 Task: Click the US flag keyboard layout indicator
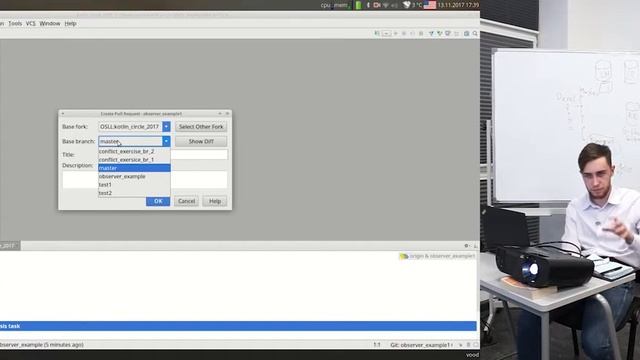click(429, 5)
